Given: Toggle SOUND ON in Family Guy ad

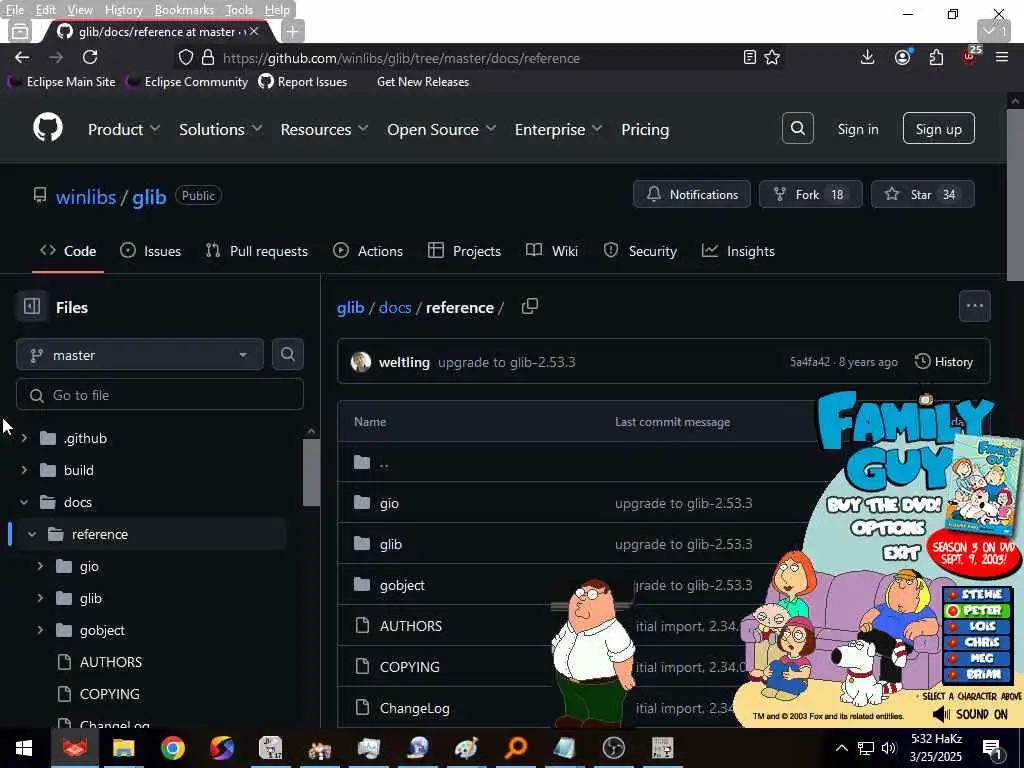Looking at the screenshot, I should (970, 714).
